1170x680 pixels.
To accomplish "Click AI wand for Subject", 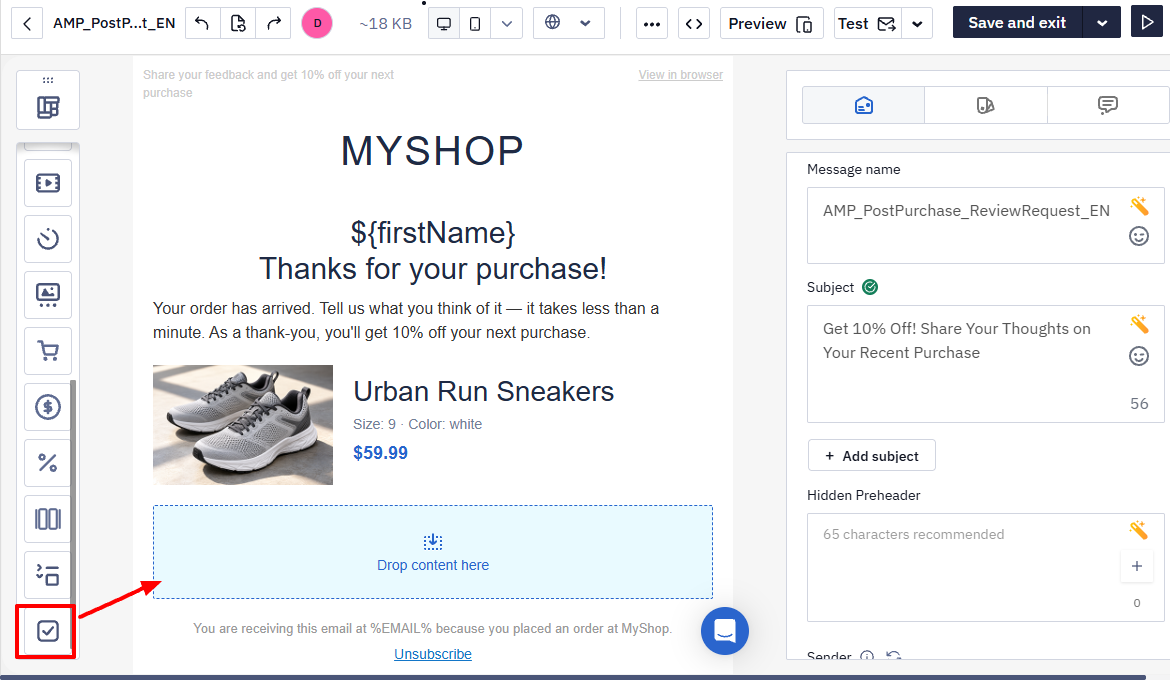I will click(x=1139, y=323).
